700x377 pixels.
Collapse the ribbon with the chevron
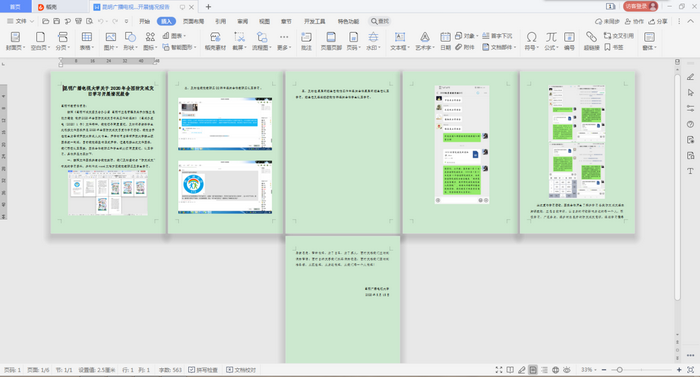coord(690,21)
